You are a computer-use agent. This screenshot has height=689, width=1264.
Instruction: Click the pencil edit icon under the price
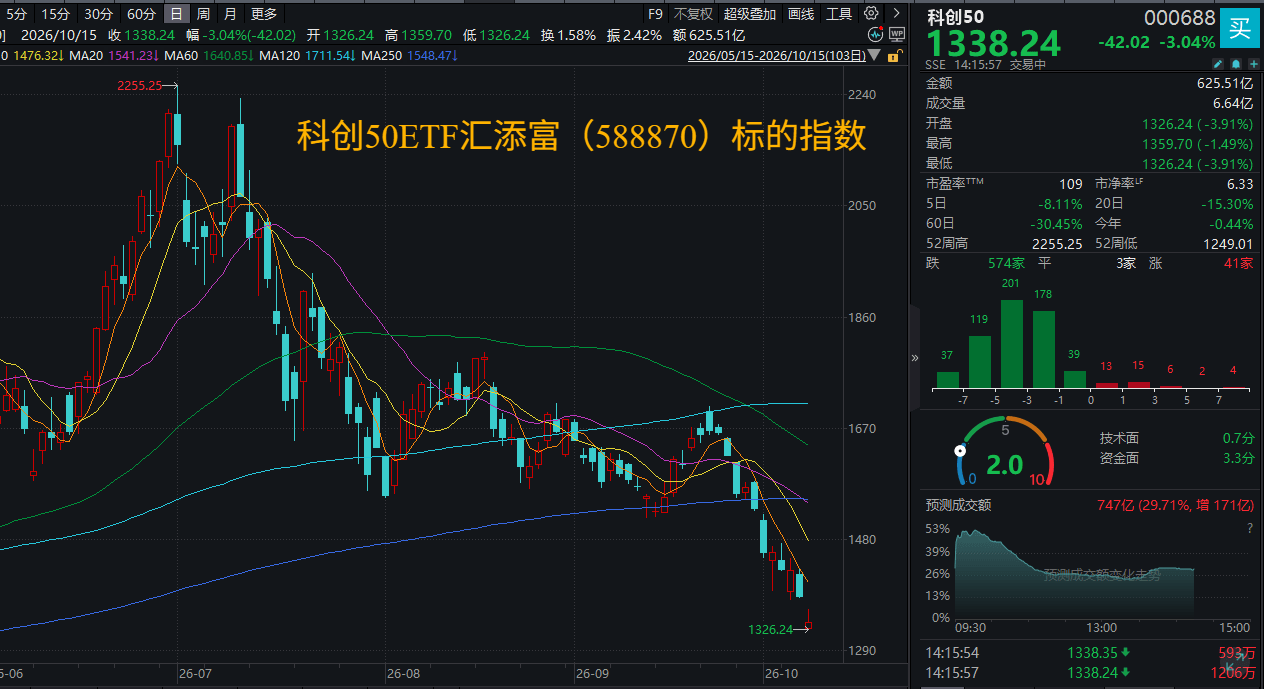tap(1219, 64)
